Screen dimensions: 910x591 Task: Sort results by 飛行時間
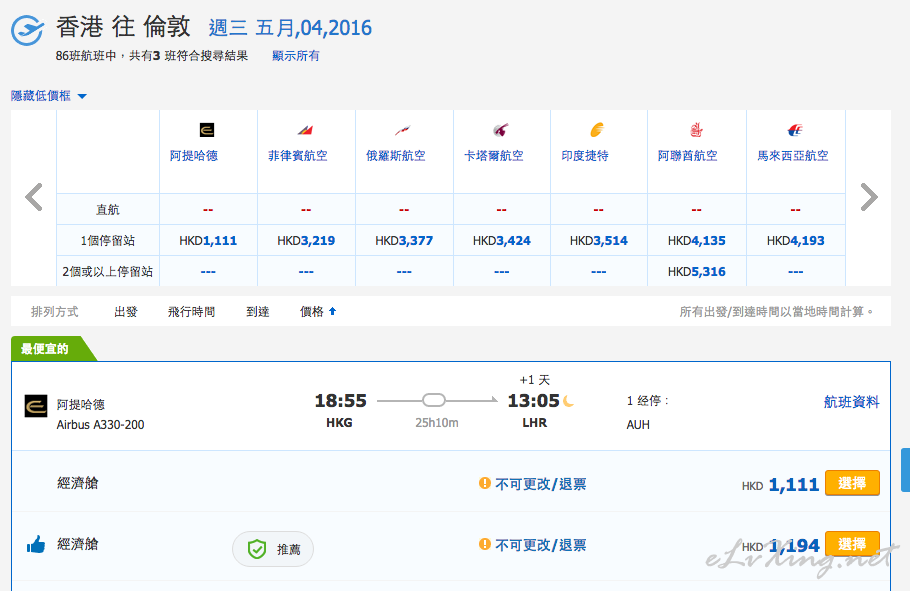click(x=192, y=312)
